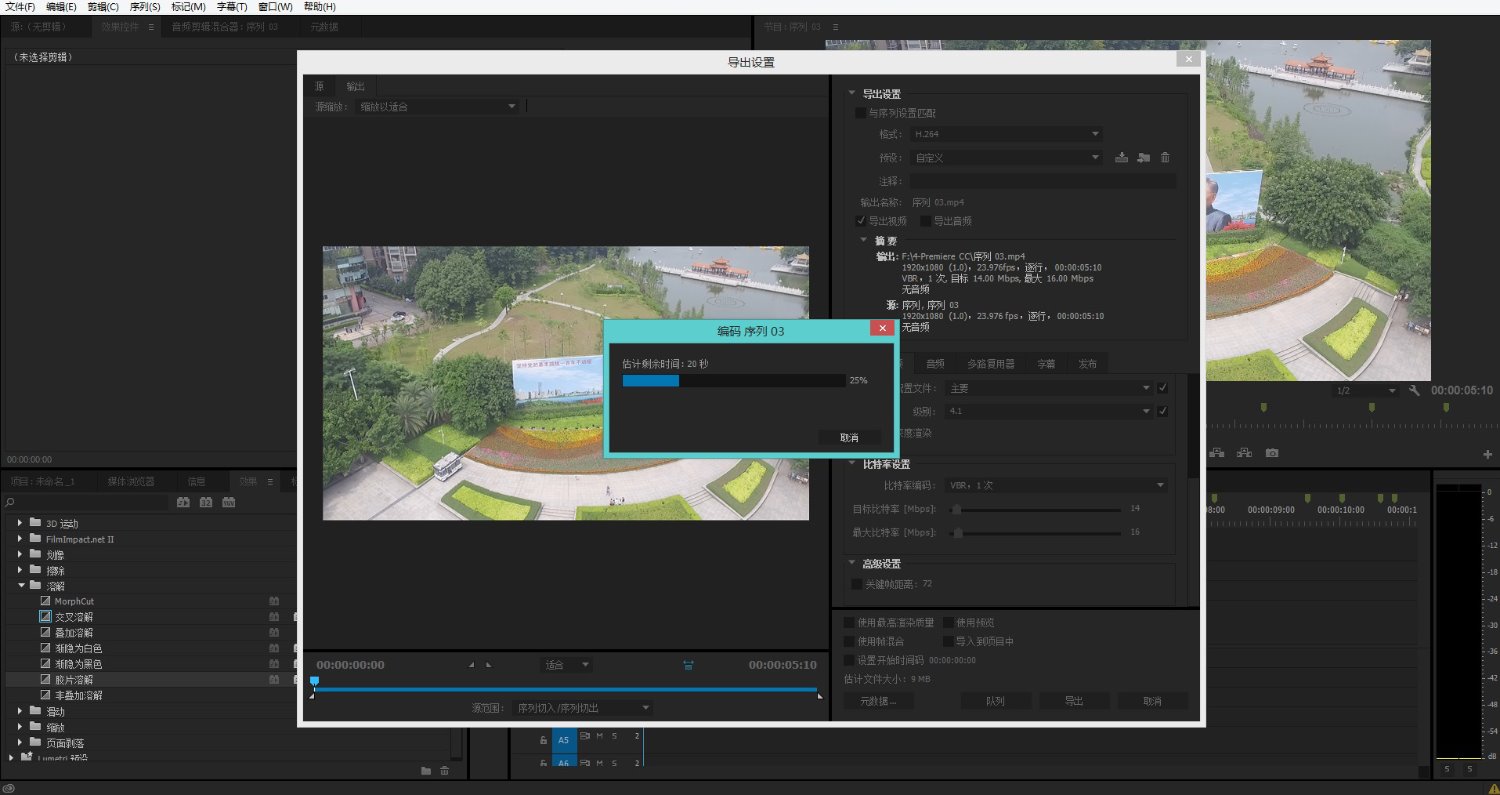
Task: Open the 格式 H.264 dropdown
Action: (1004, 134)
